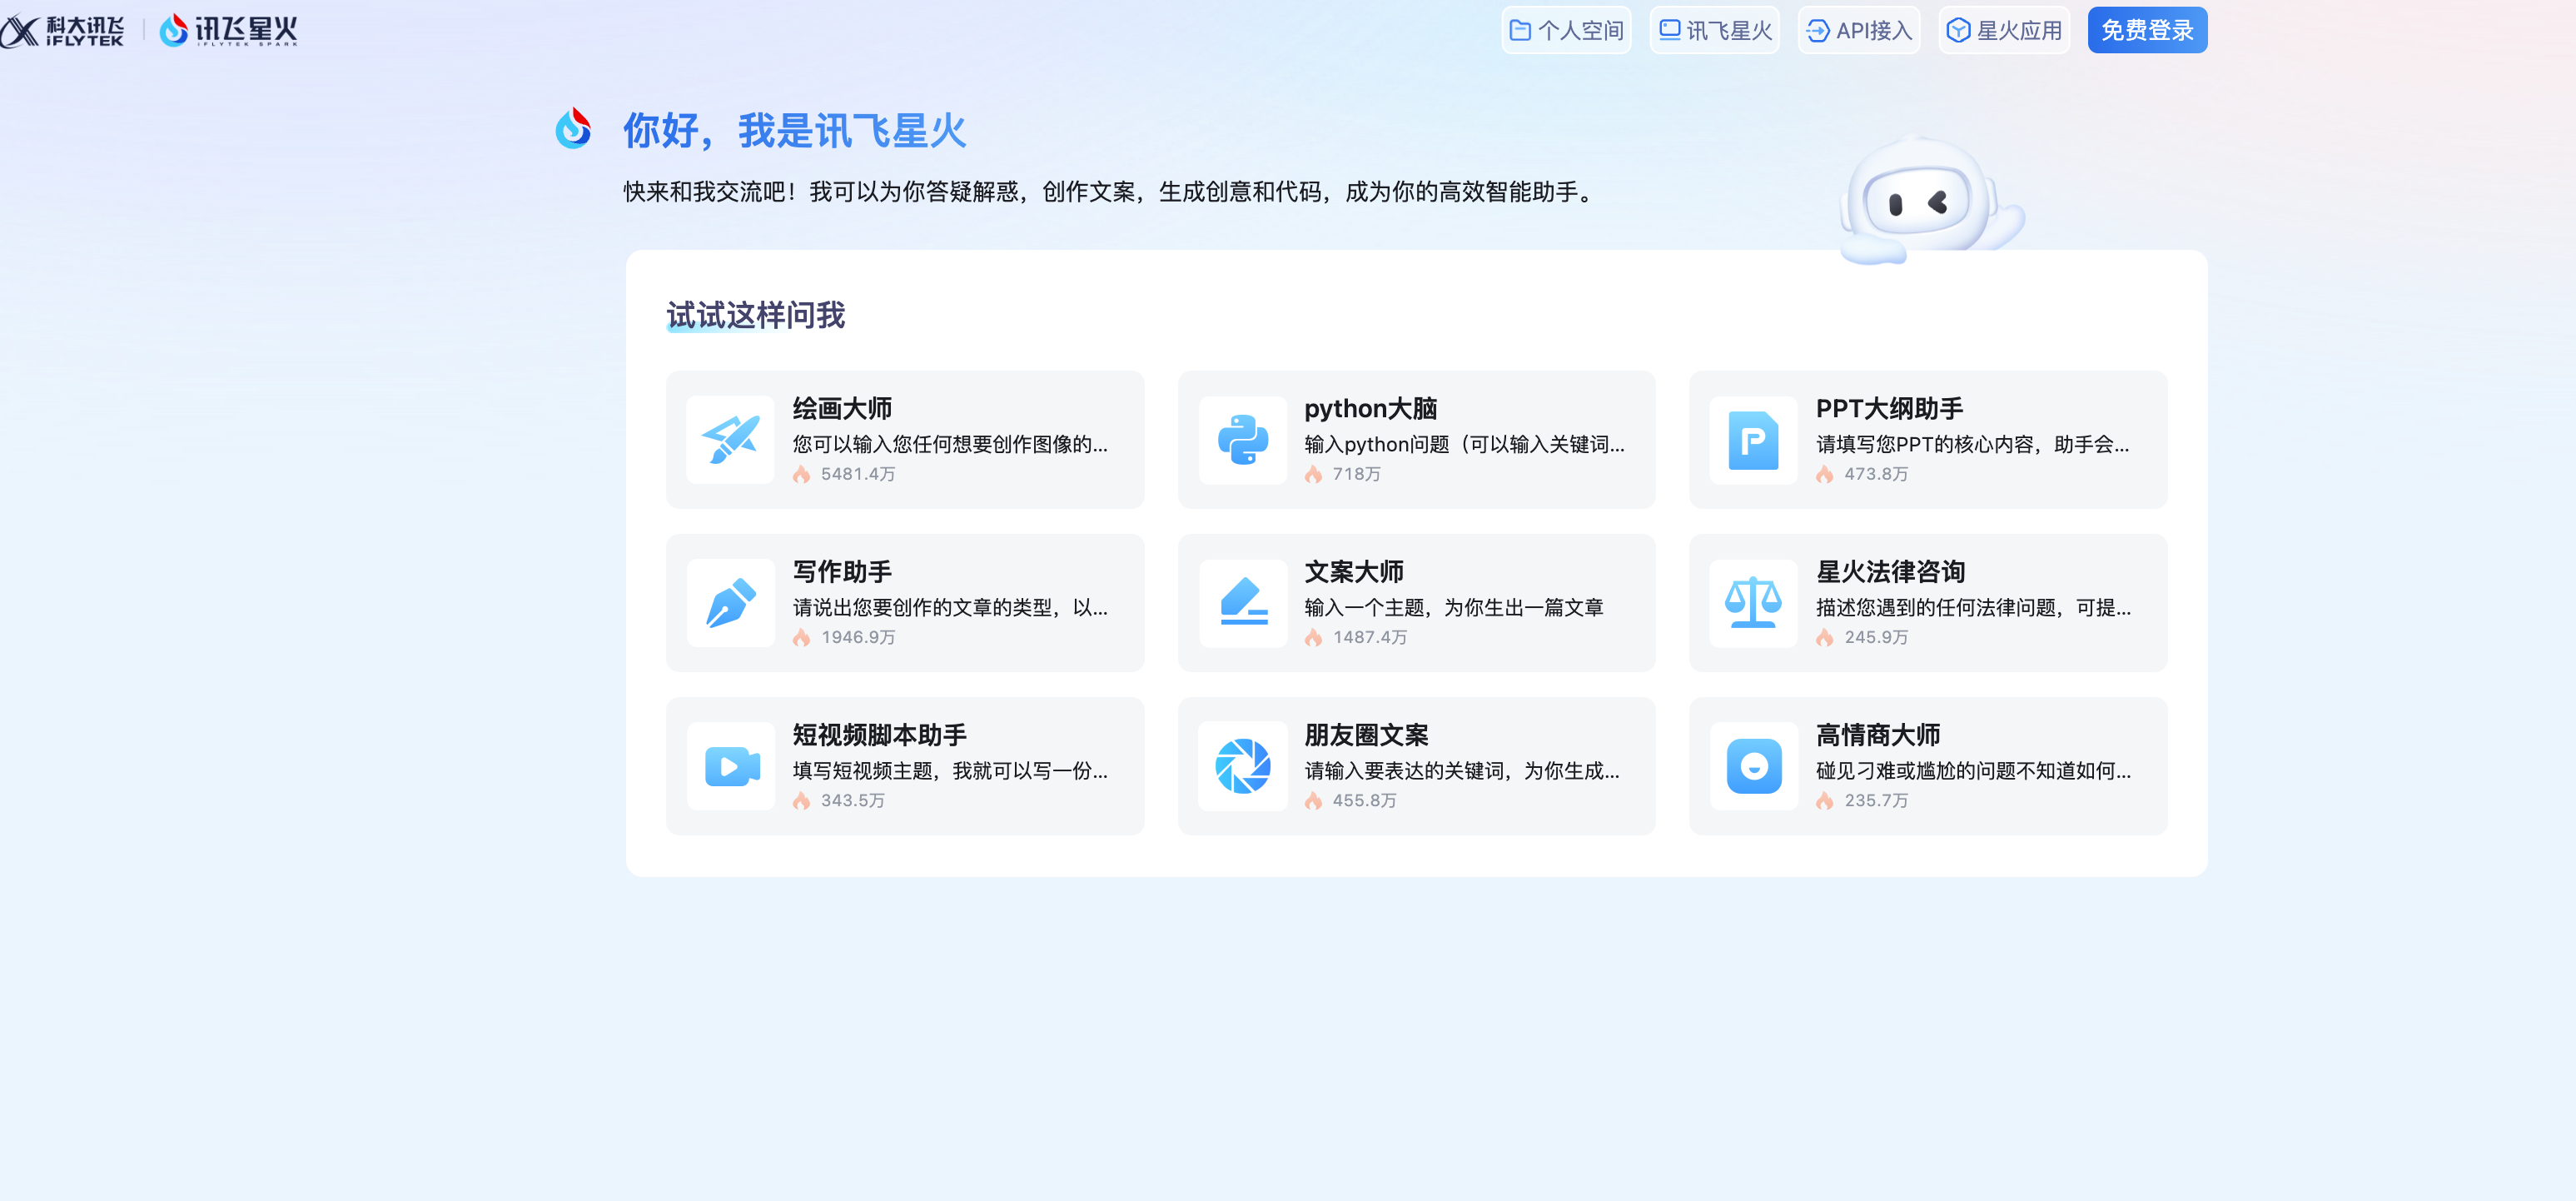Click the flame icon next to 235.7万
This screenshot has width=2576, height=1201.
tap(1825, 800)
